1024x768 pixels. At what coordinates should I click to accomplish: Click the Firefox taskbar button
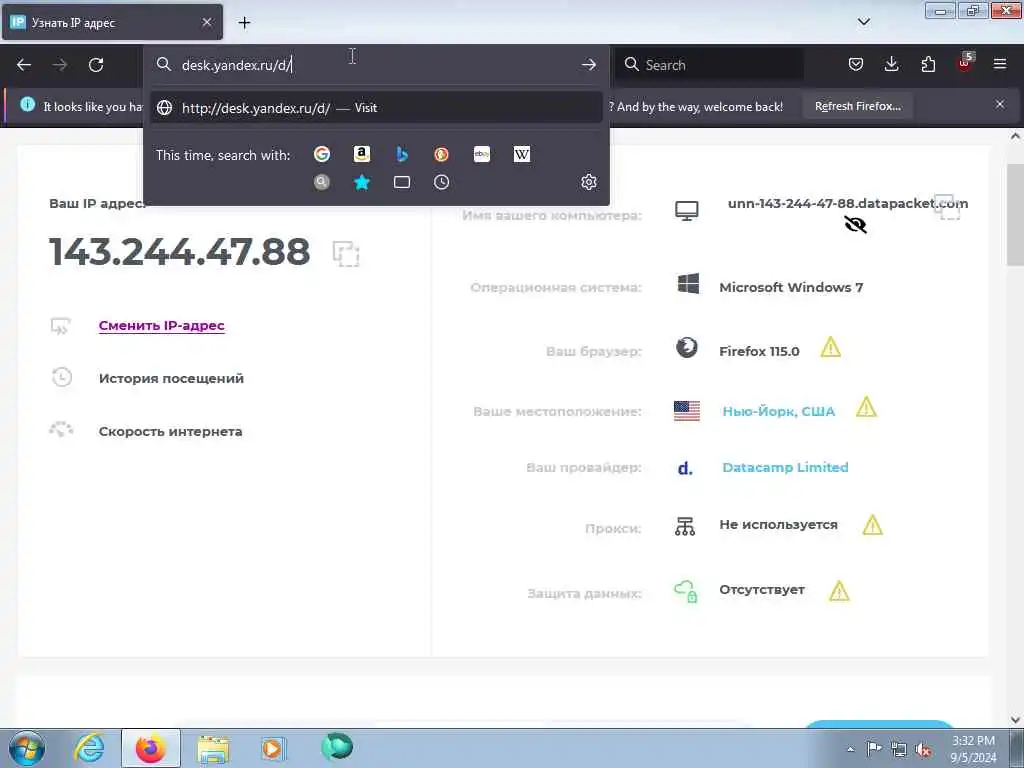point(151,748)
